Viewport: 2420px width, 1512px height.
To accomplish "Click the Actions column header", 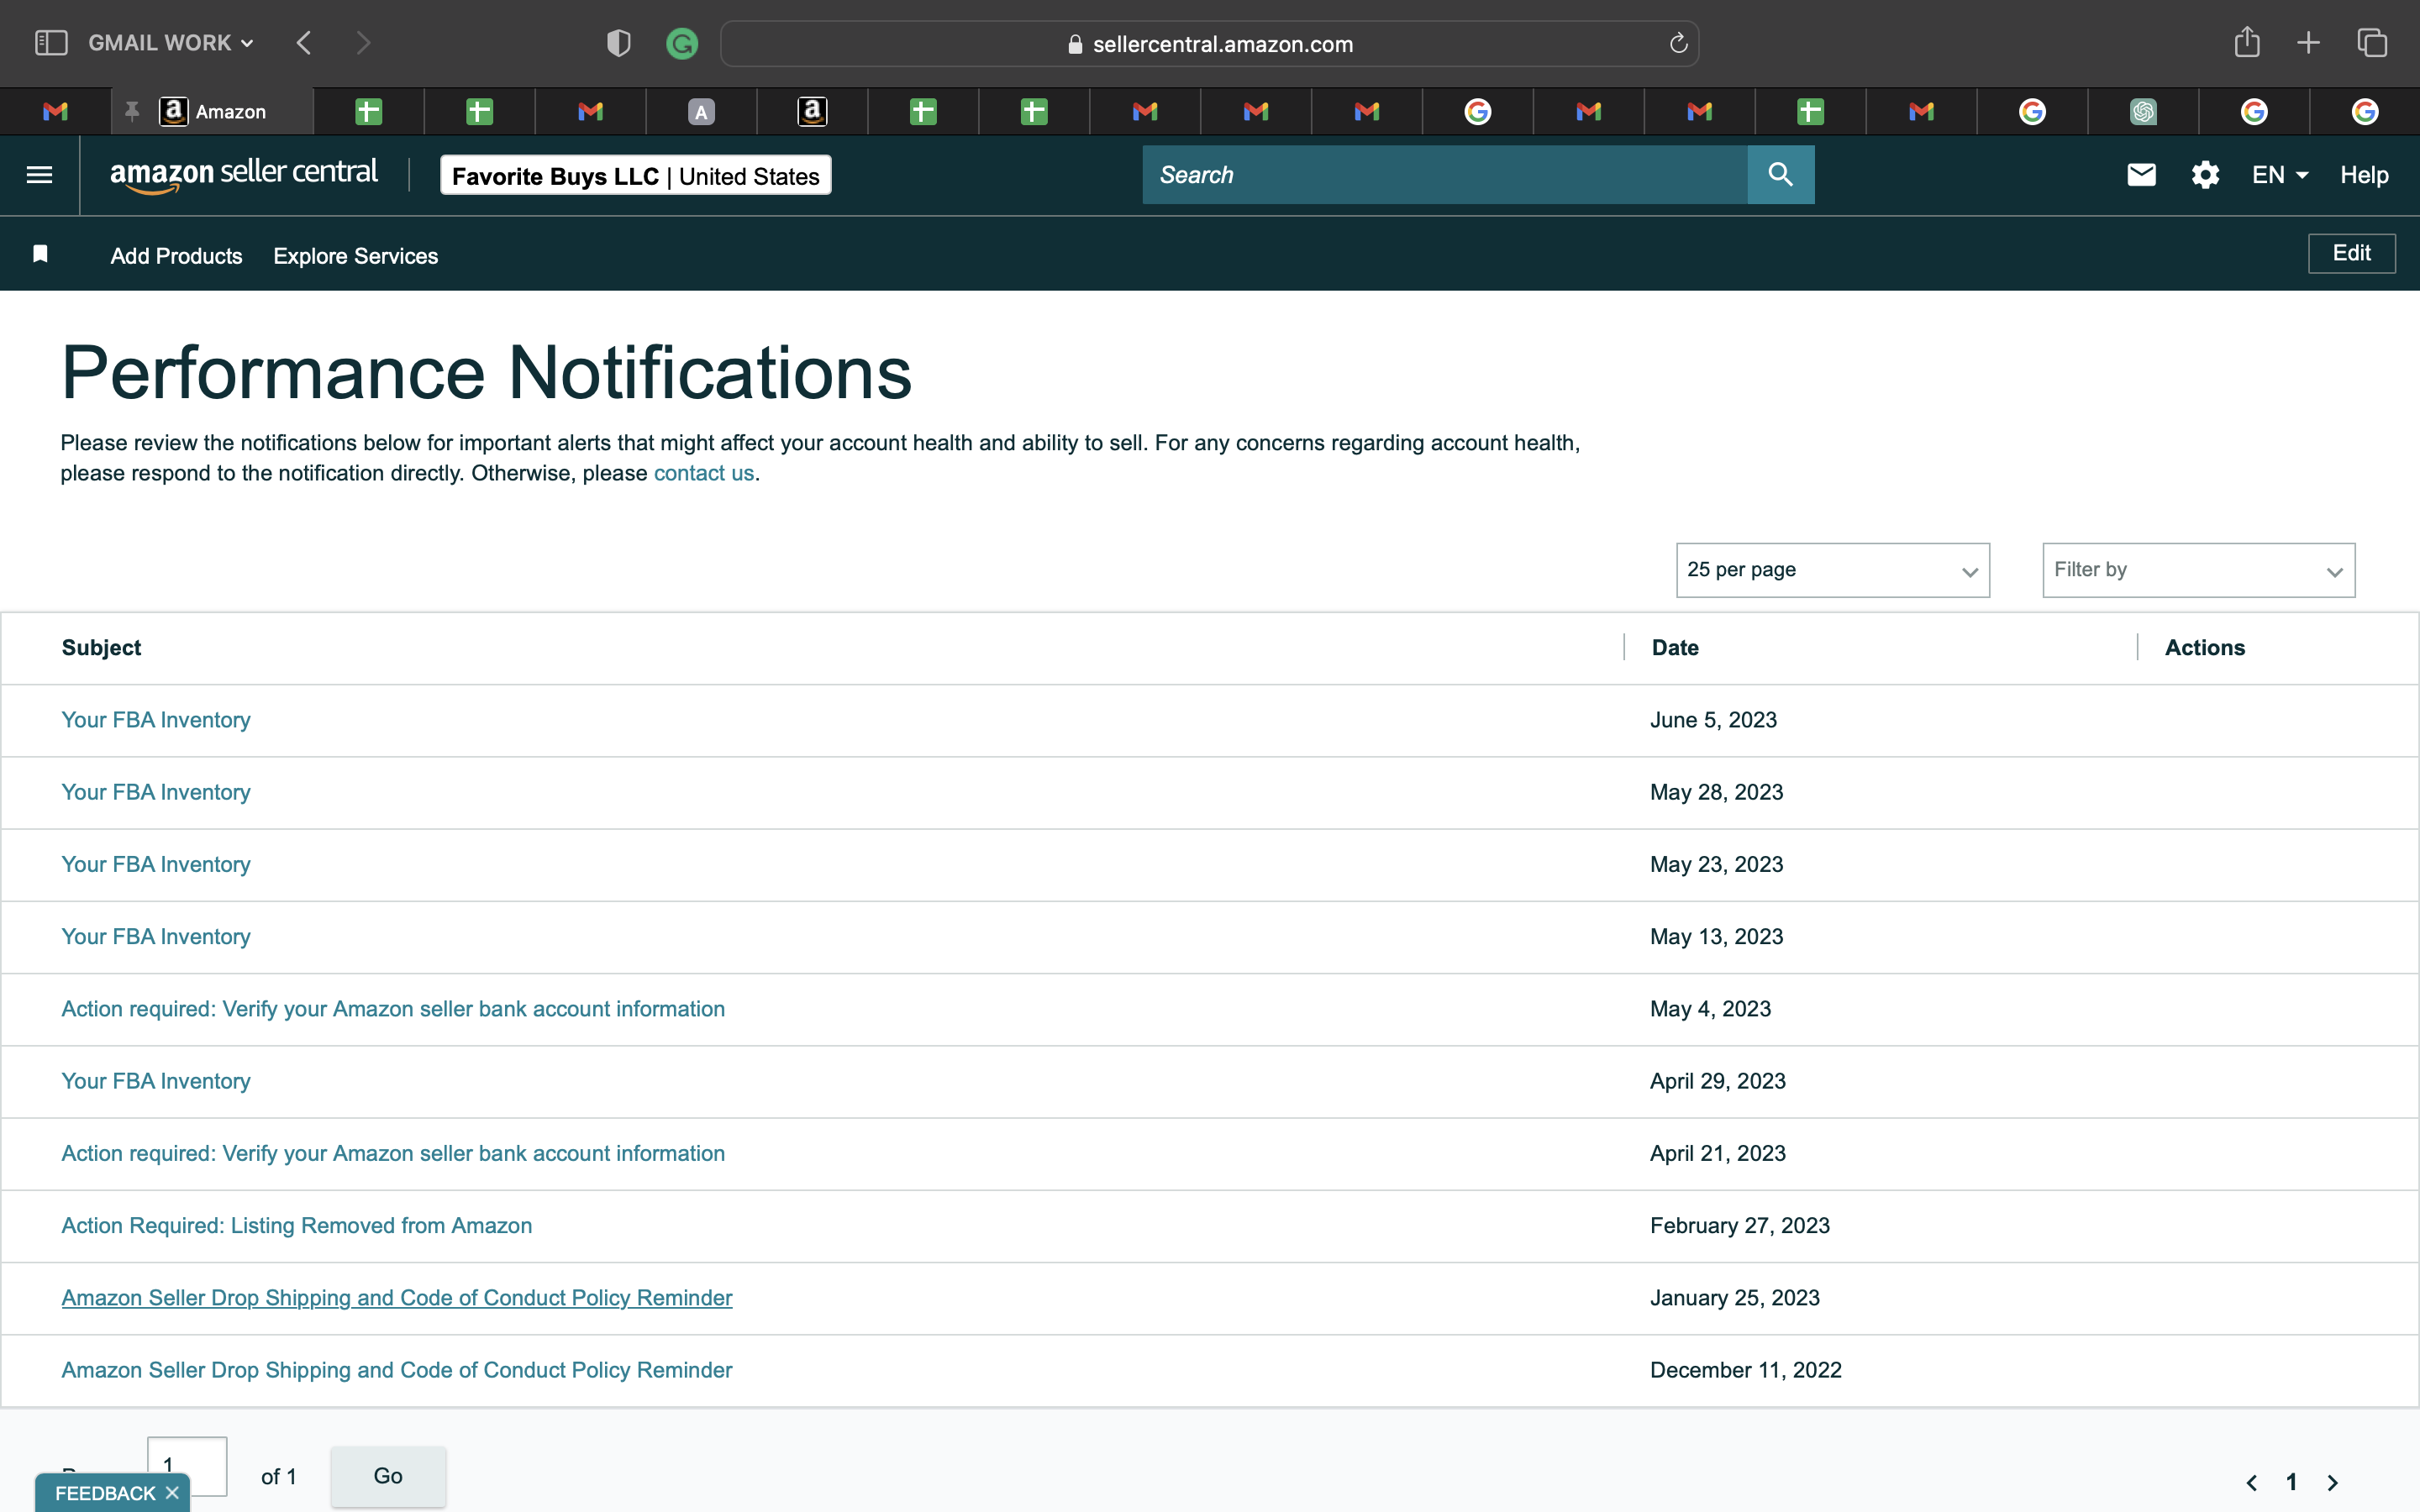I will 2205,648.
